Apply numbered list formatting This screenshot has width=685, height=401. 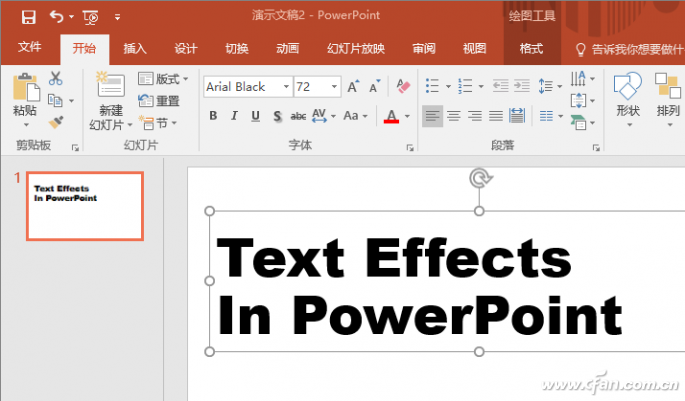click(x=465, y=86)
